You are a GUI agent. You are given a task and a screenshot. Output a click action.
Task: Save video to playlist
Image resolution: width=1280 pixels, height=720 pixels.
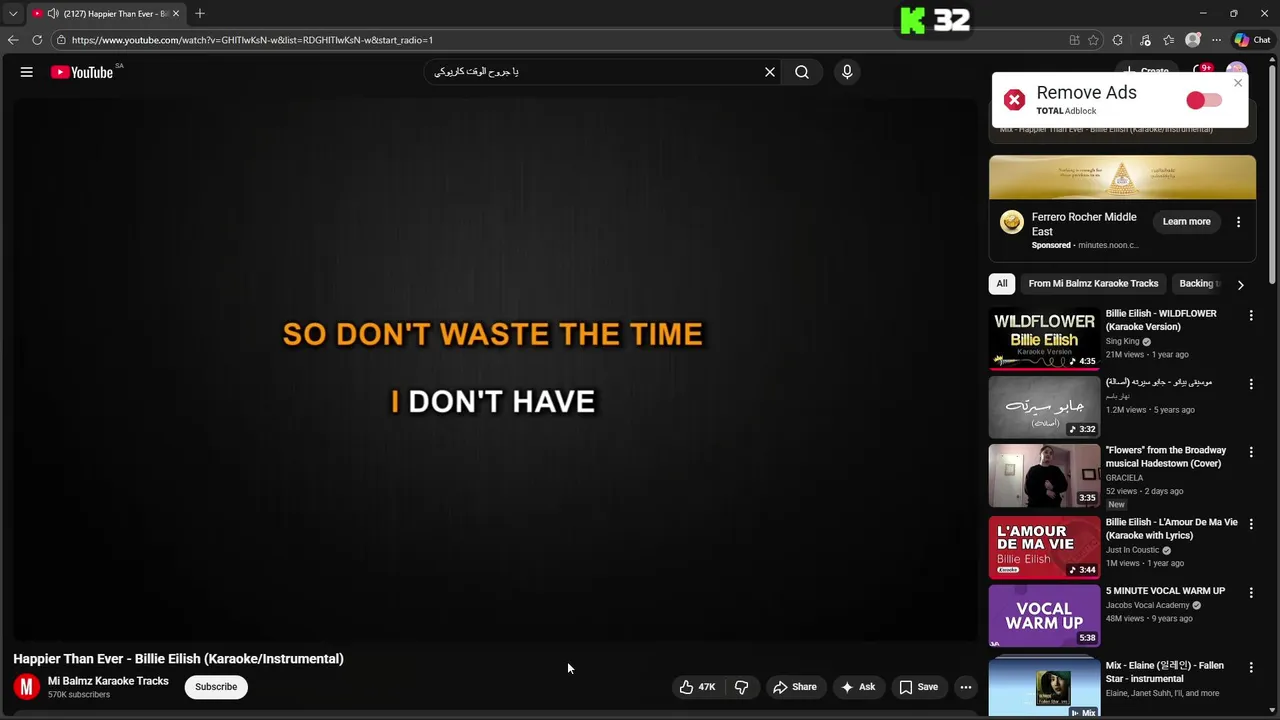(x=918, y=687)
